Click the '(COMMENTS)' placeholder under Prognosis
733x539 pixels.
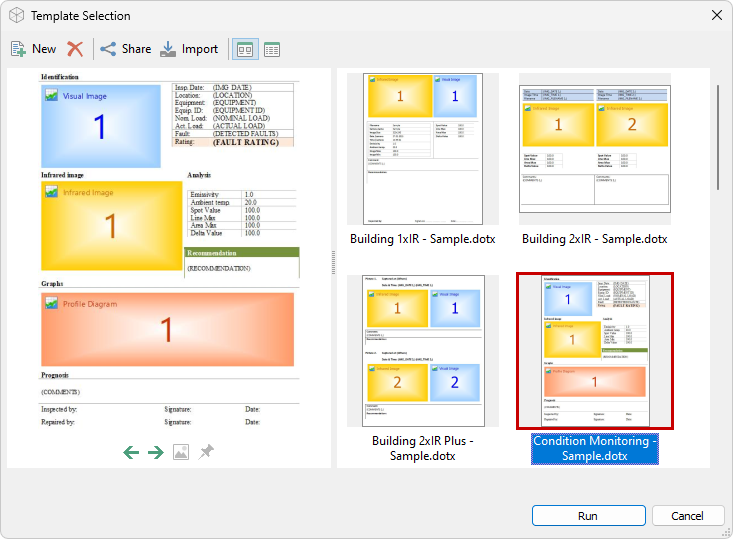(60, 392)
